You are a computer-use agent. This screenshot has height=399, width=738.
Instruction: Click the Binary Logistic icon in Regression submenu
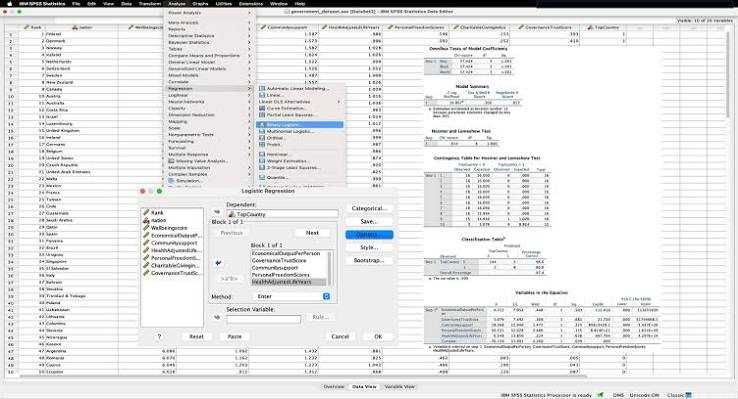(262, 125)
